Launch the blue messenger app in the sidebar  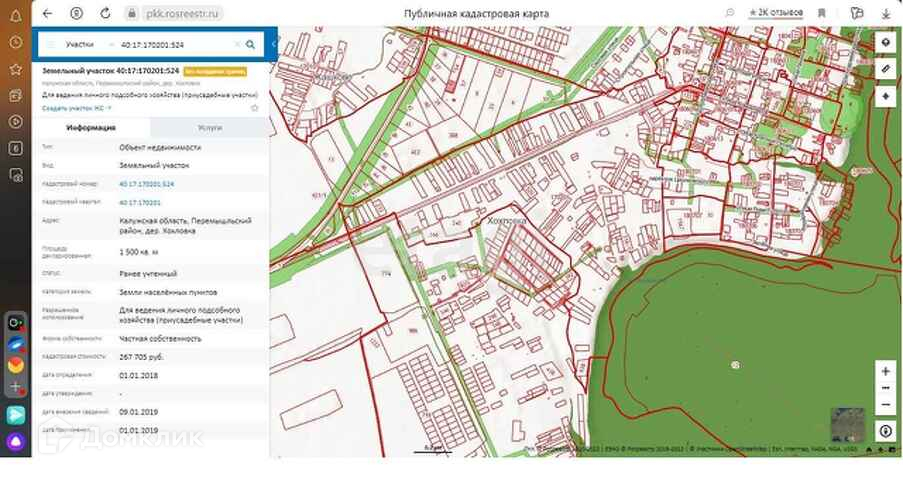pyautogui.click(x=16, y=344)
